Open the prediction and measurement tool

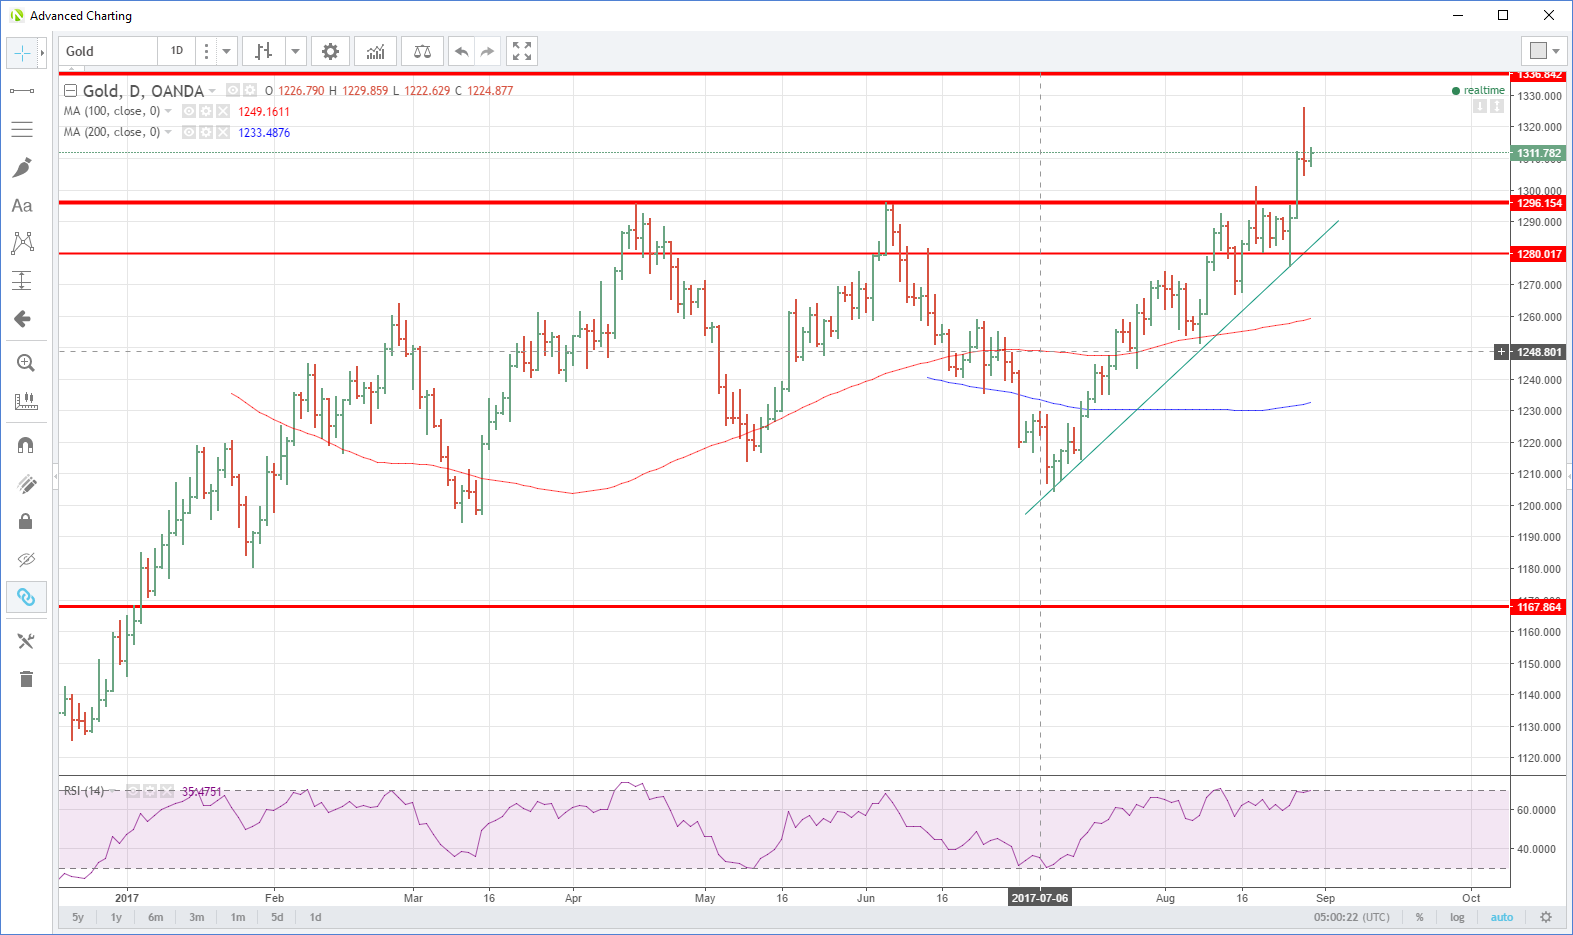coord(22,281)
